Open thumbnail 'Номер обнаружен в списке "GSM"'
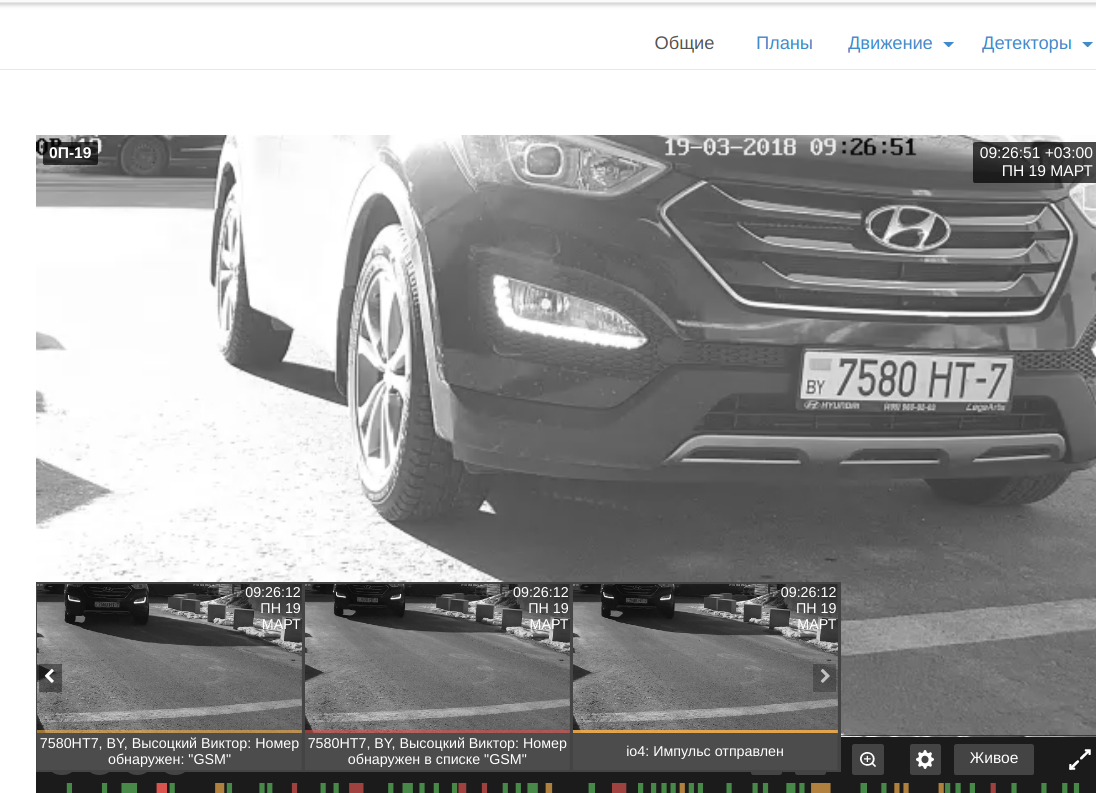Screen dimensions: 1096x793 point(437,657)
